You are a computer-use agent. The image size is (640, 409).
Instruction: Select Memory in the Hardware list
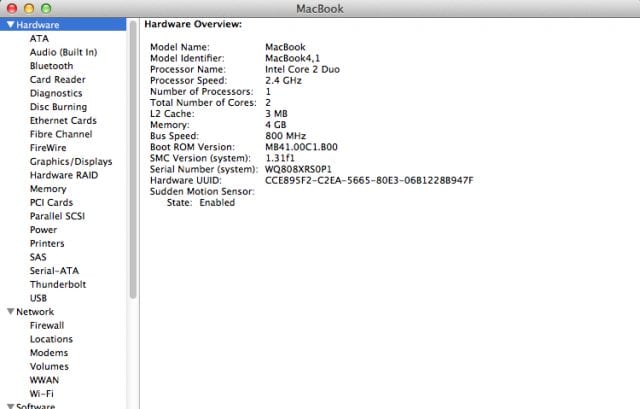pyautogui.click(x=48, y=189)
